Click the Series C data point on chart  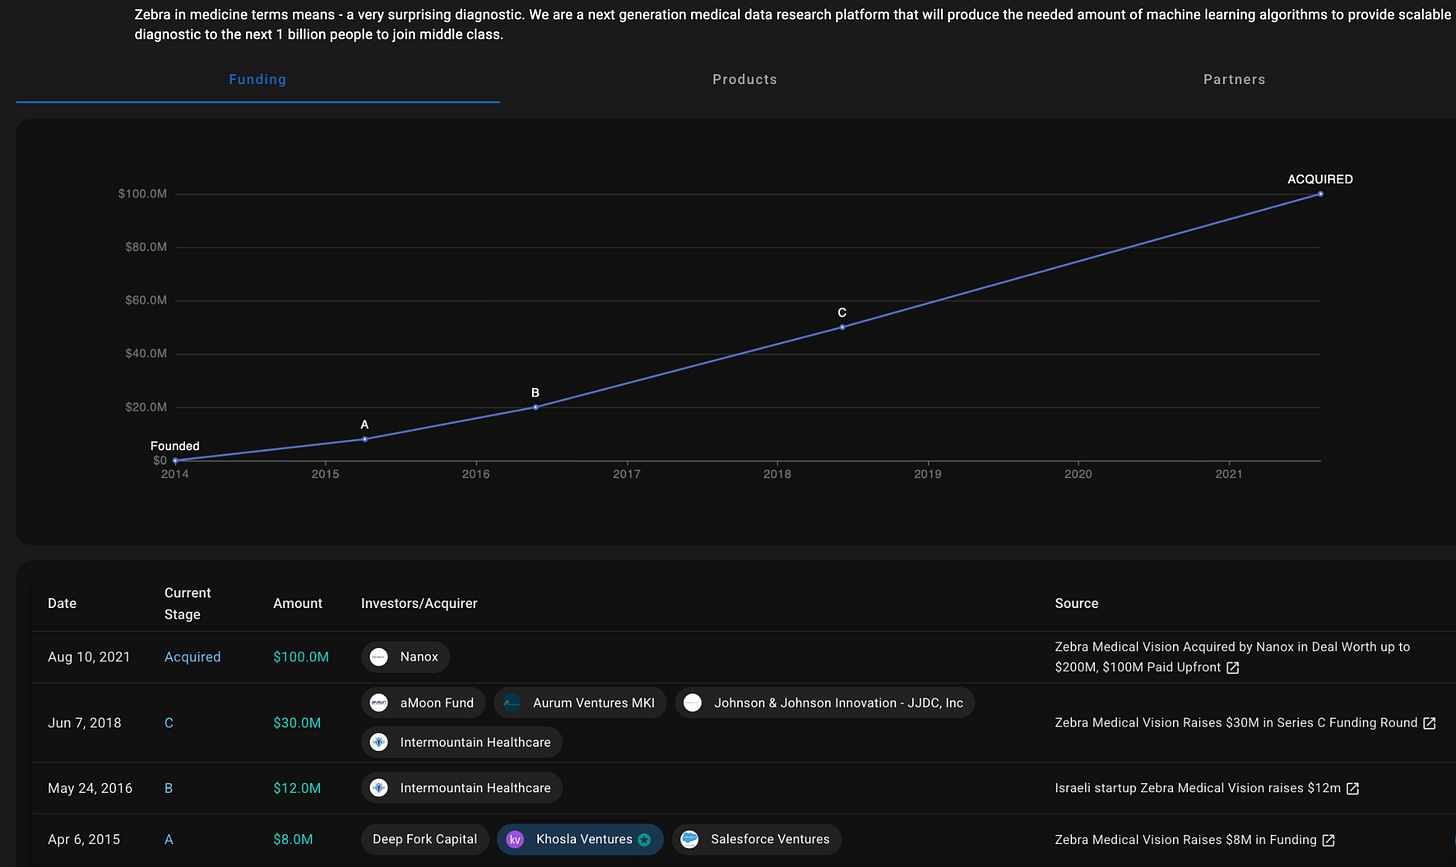842,327
